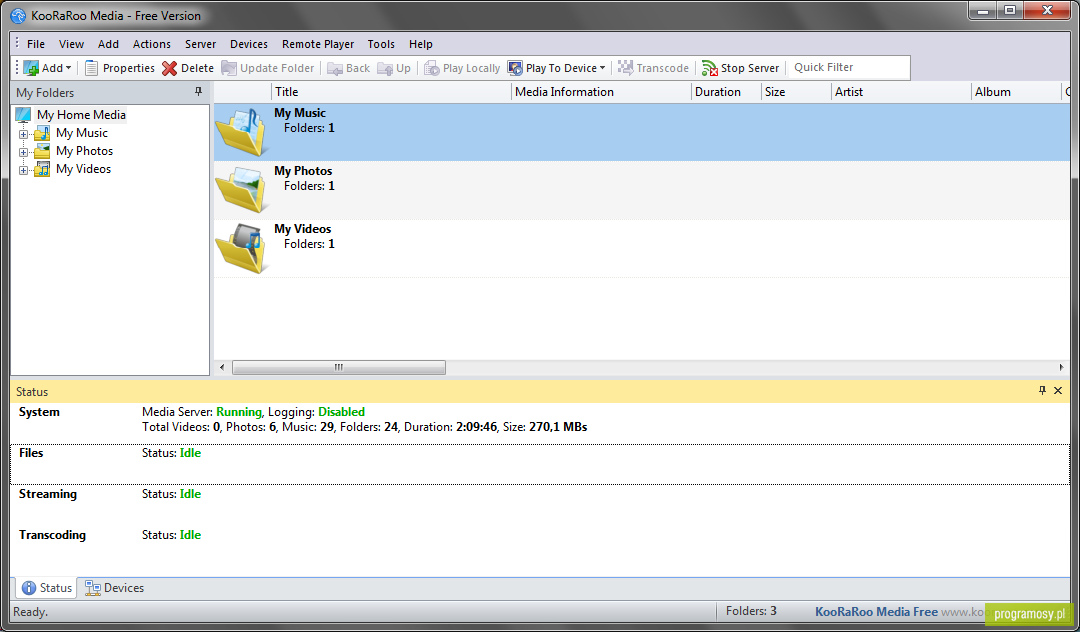Pin the My Folders panel
Screen dimensions: 1080x632
point(198,92)
